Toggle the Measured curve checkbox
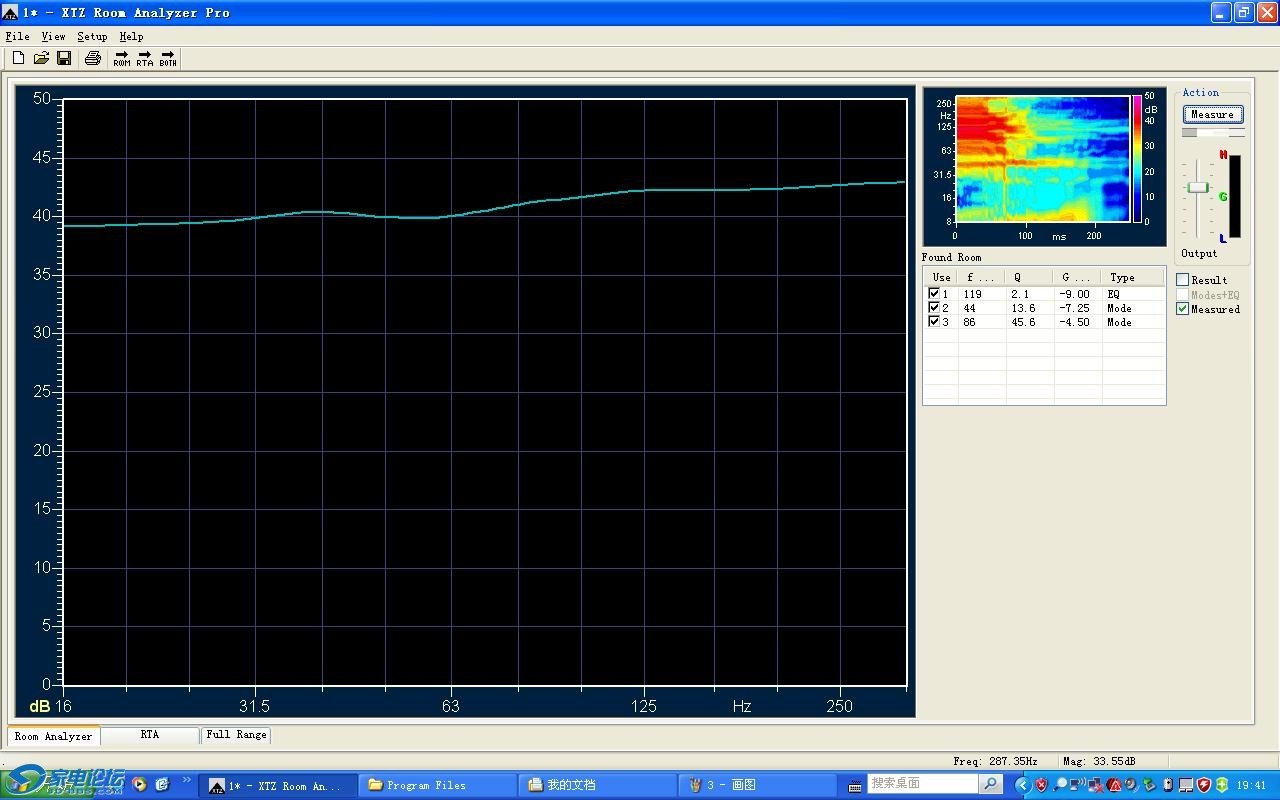1280x800 pixels. coord(1182,309)
